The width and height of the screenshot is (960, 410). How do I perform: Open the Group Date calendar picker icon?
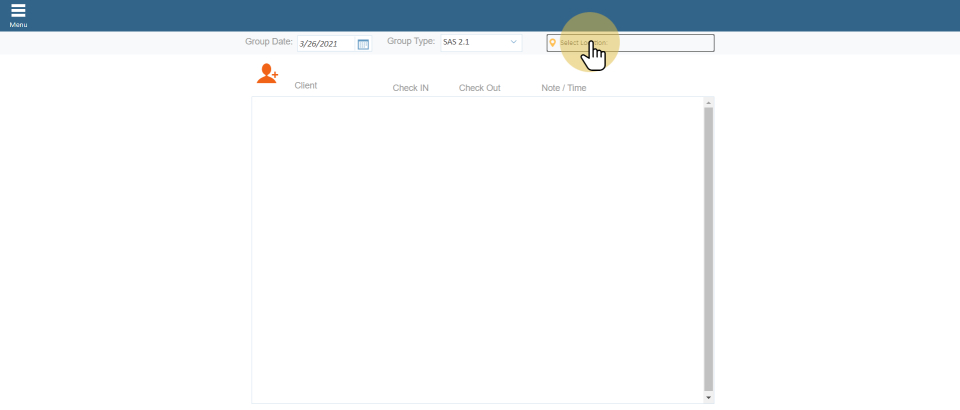pos(363,44)
